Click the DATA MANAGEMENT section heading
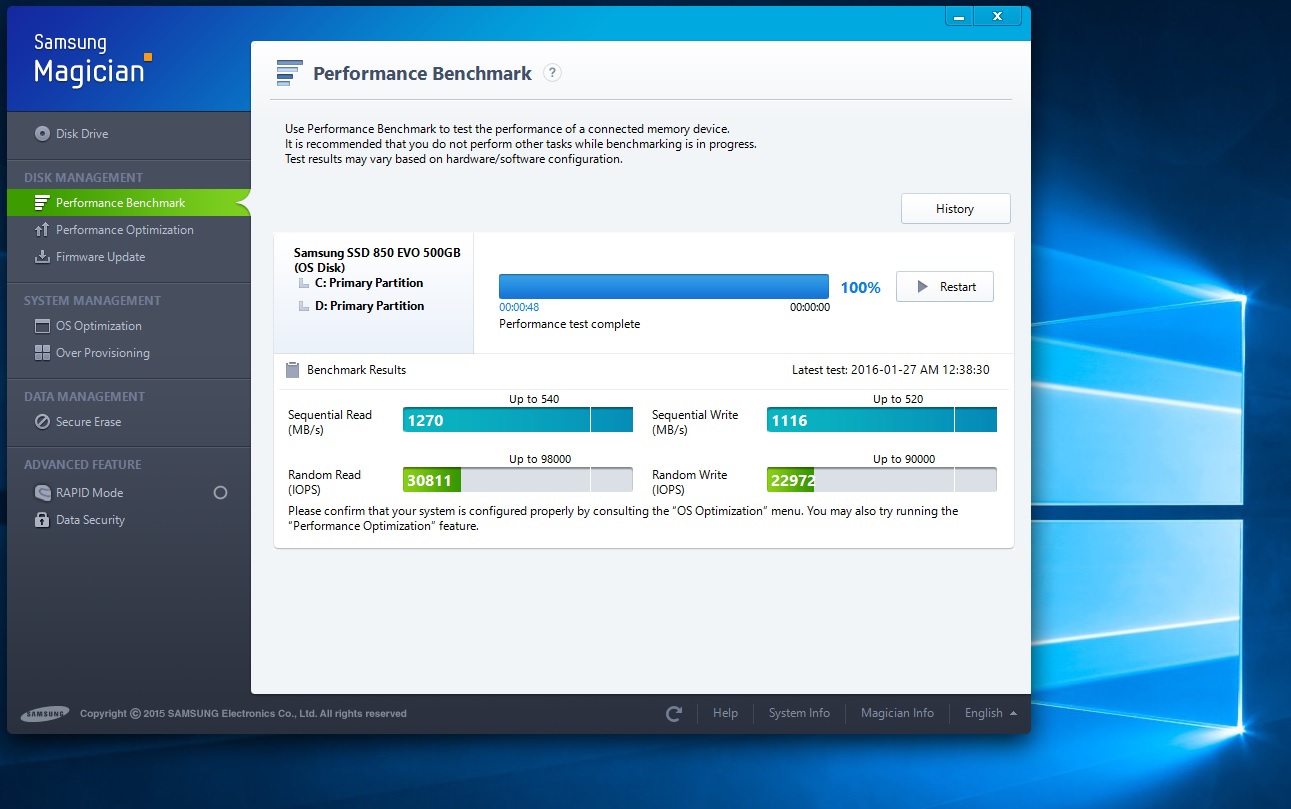The width and height of the screenshot is (1291, 809). pos(84,396)
